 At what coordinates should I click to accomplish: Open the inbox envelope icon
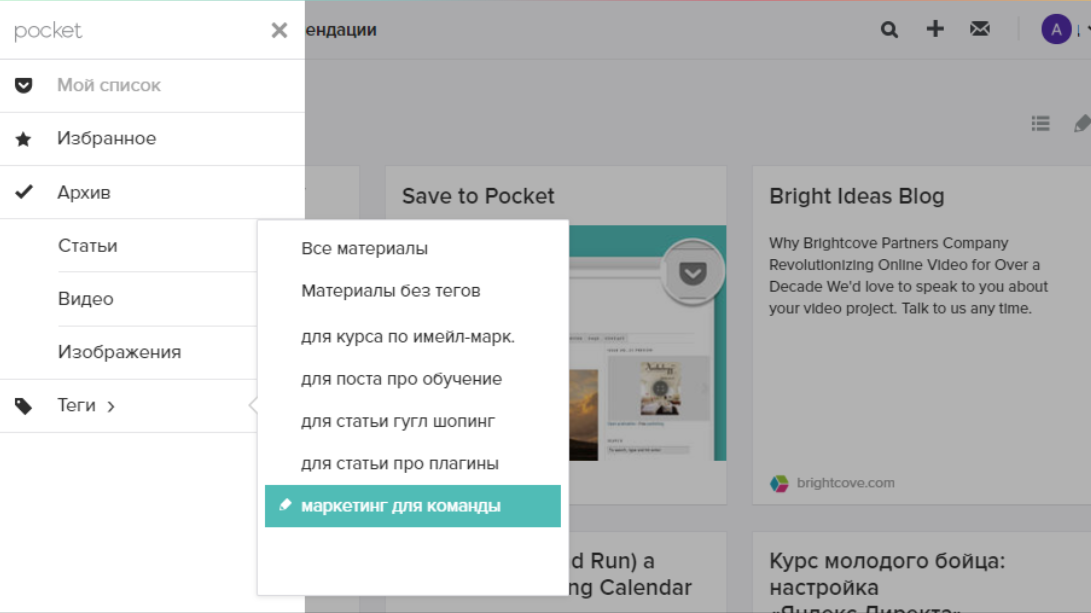(x=980, y=29)
